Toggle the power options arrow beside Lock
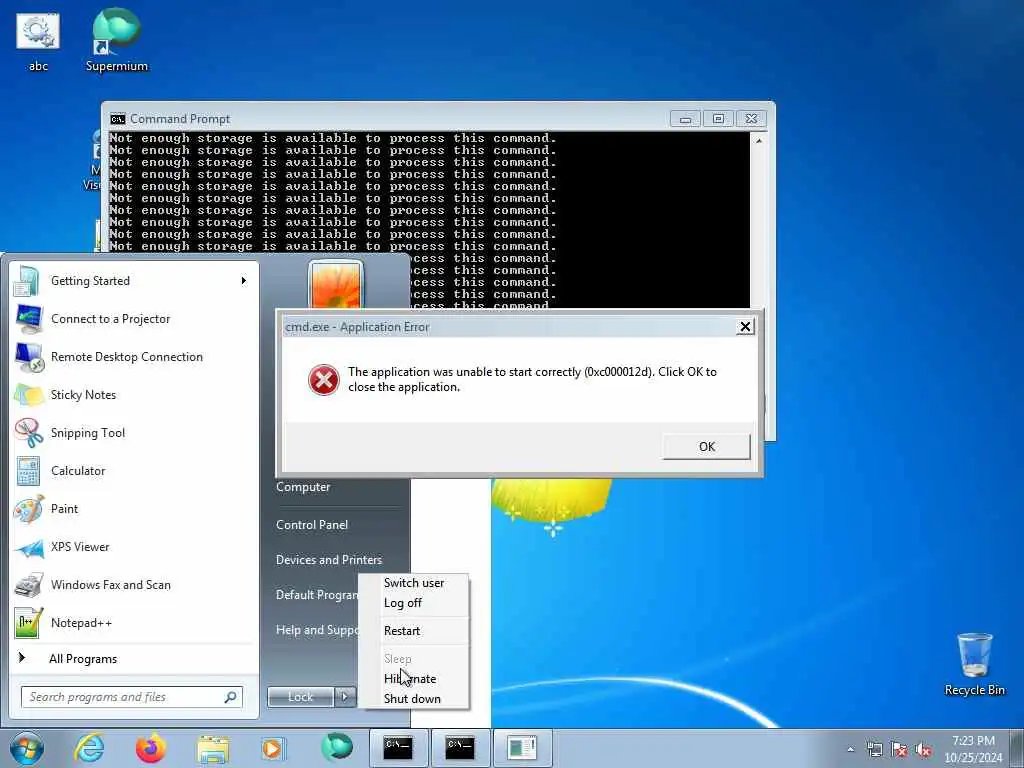 click(x=345, y=697)
